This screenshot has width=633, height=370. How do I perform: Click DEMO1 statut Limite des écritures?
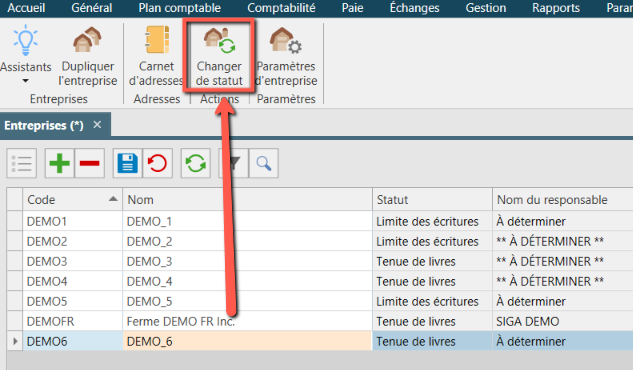[x=432, y=221]
